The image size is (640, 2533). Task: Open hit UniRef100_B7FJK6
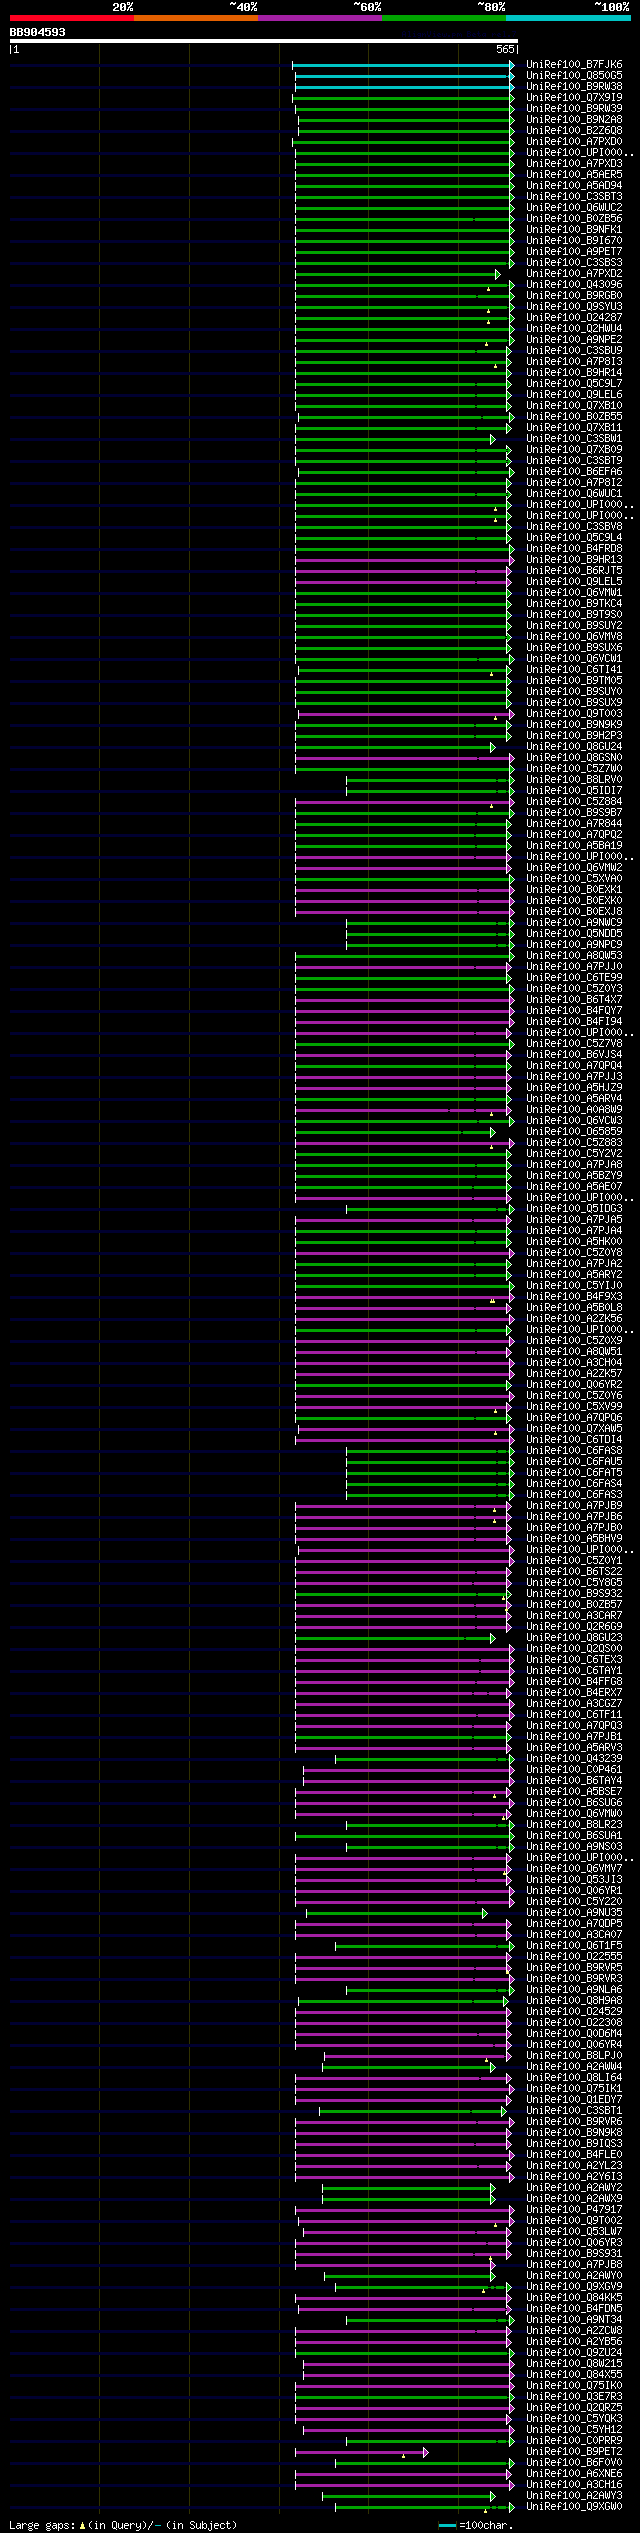pyautogui.click(x=574, y=65)
